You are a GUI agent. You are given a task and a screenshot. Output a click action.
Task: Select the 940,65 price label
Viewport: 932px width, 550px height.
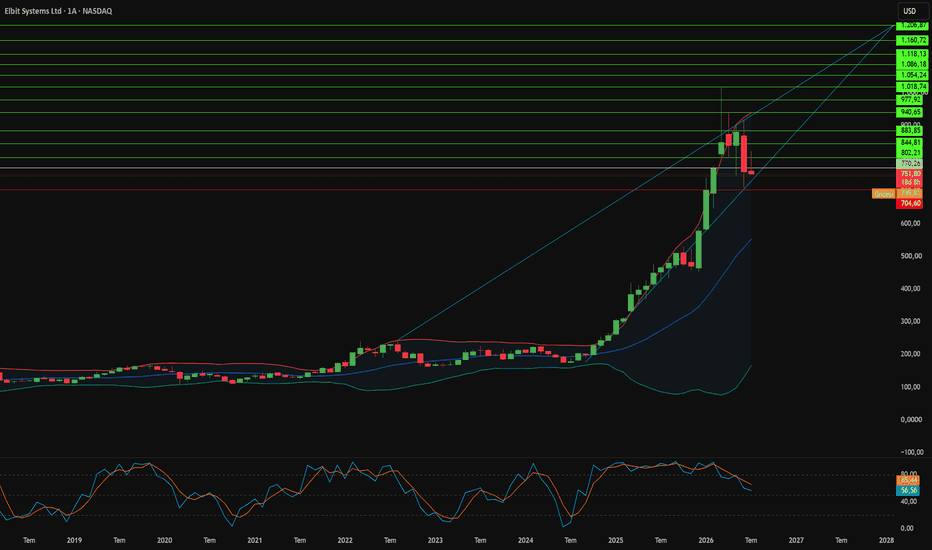(x=909, y=112)
